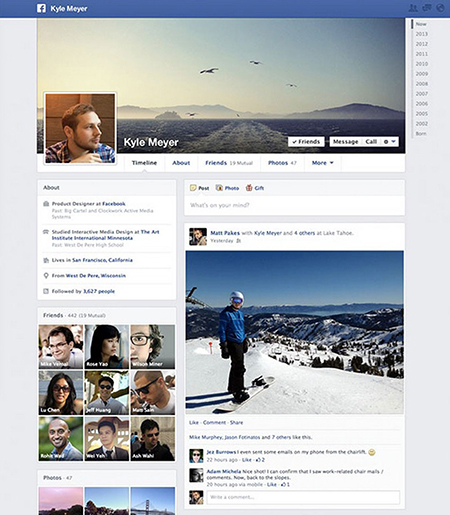Open Jez Burrows commenter name
This screenshot has height=515, width=450.
click(221, 452)
